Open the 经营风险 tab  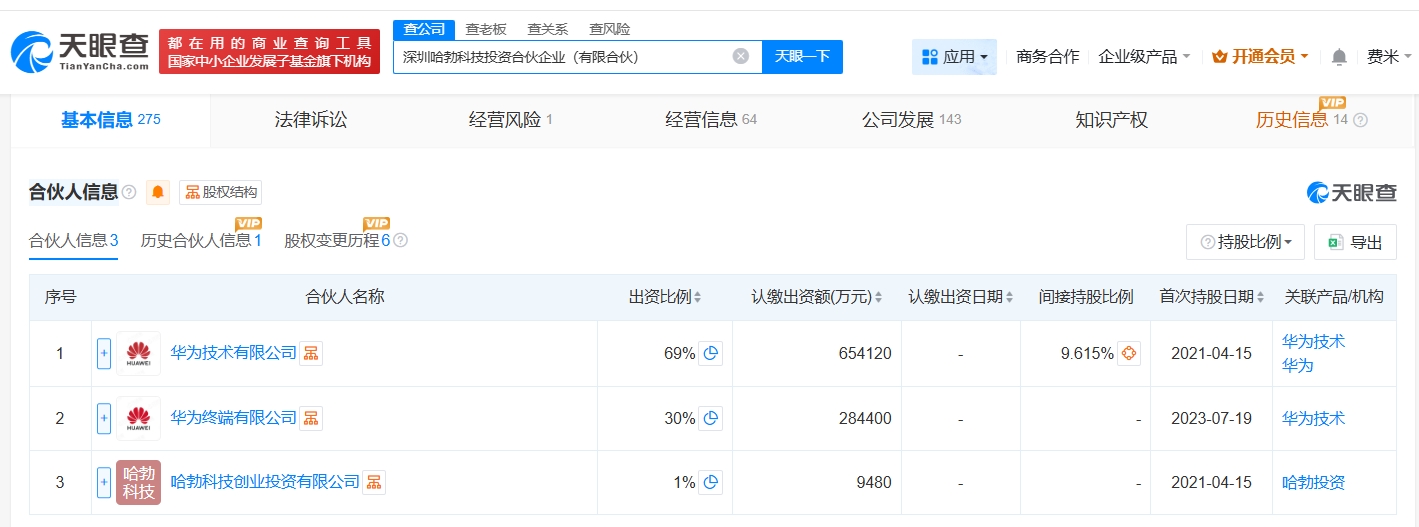click(511, 120)
